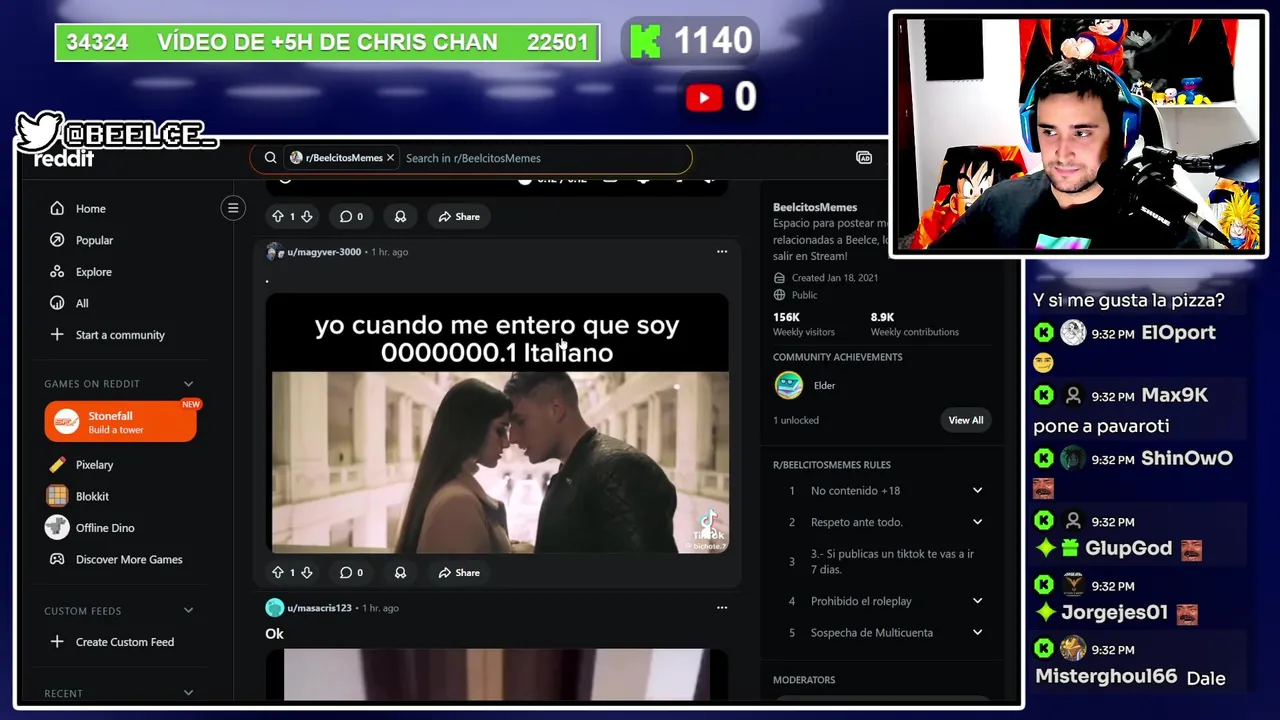Click Max9K username in chat

1174,395
